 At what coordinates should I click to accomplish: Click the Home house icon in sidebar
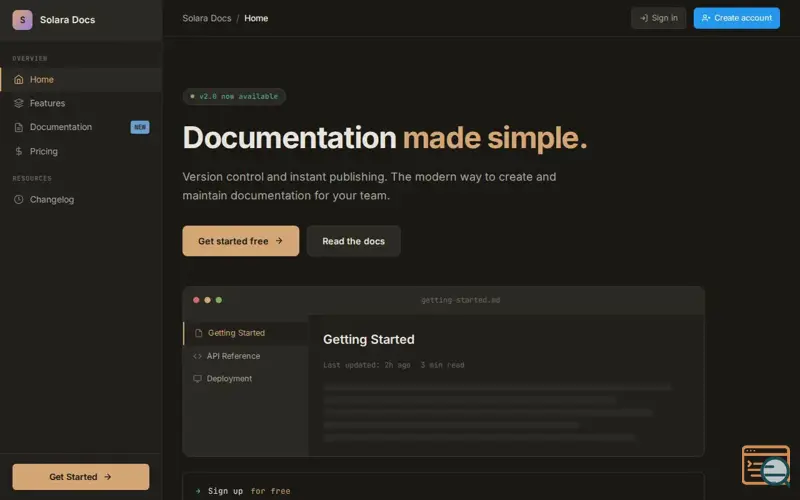tap(19, 80)
